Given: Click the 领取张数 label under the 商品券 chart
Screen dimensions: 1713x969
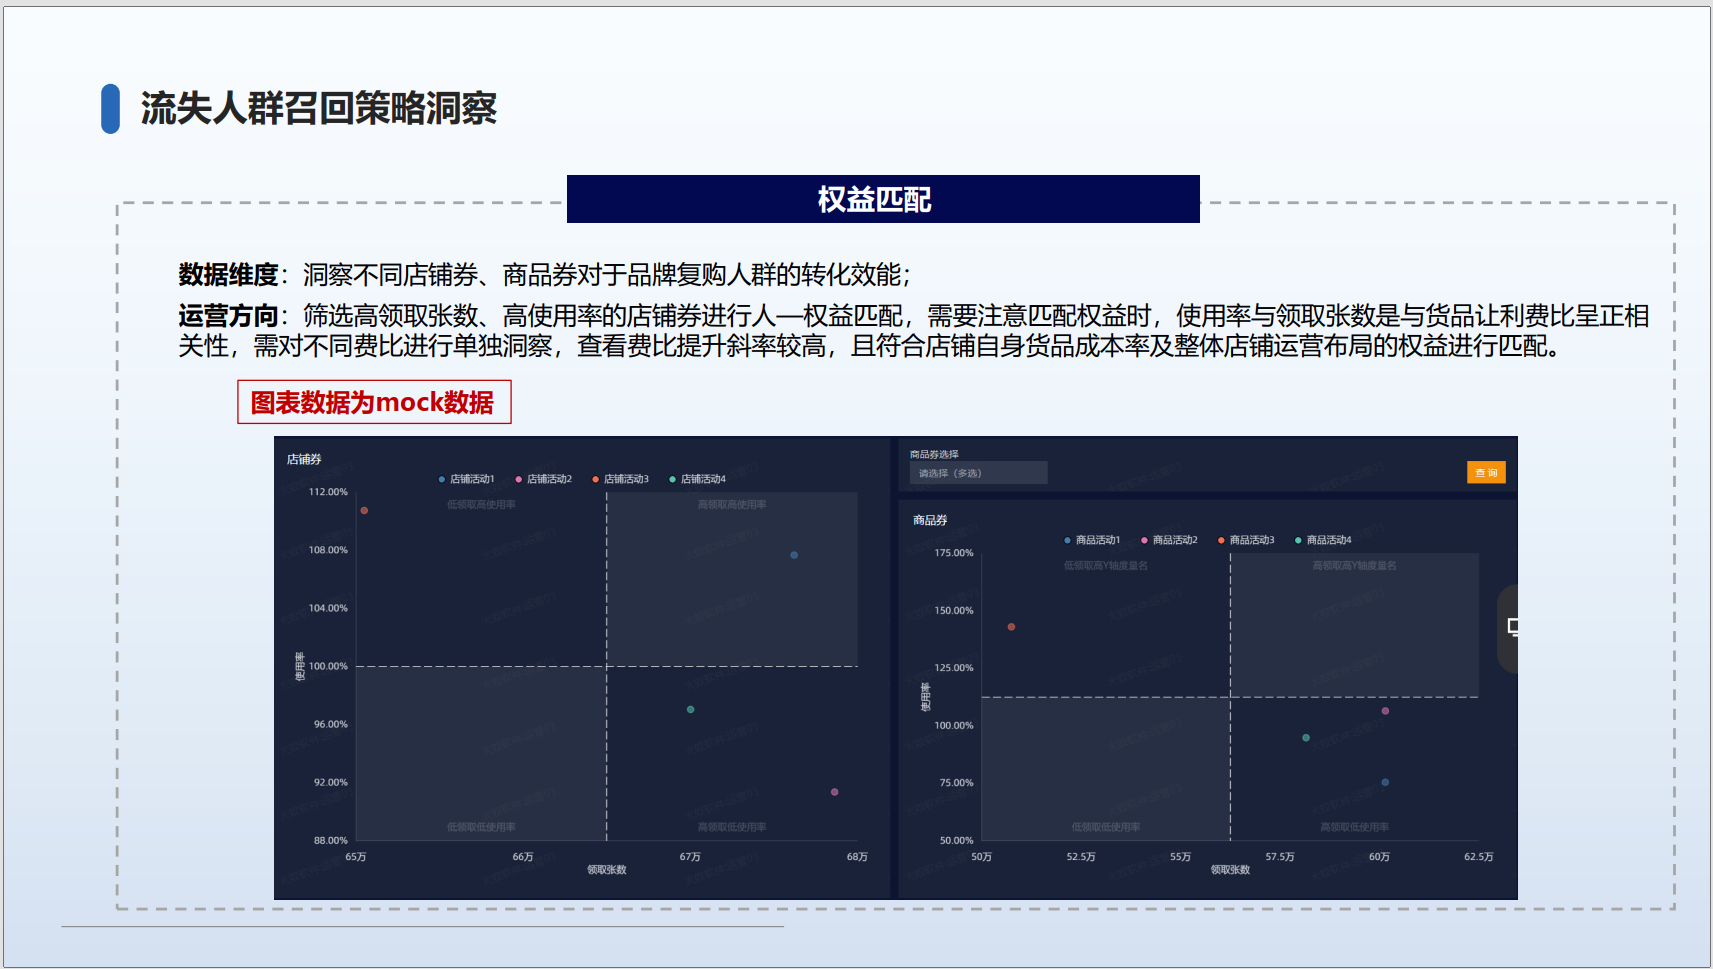Looking at the screenshot, I should pyautogui.click(x=1230, y=870).
